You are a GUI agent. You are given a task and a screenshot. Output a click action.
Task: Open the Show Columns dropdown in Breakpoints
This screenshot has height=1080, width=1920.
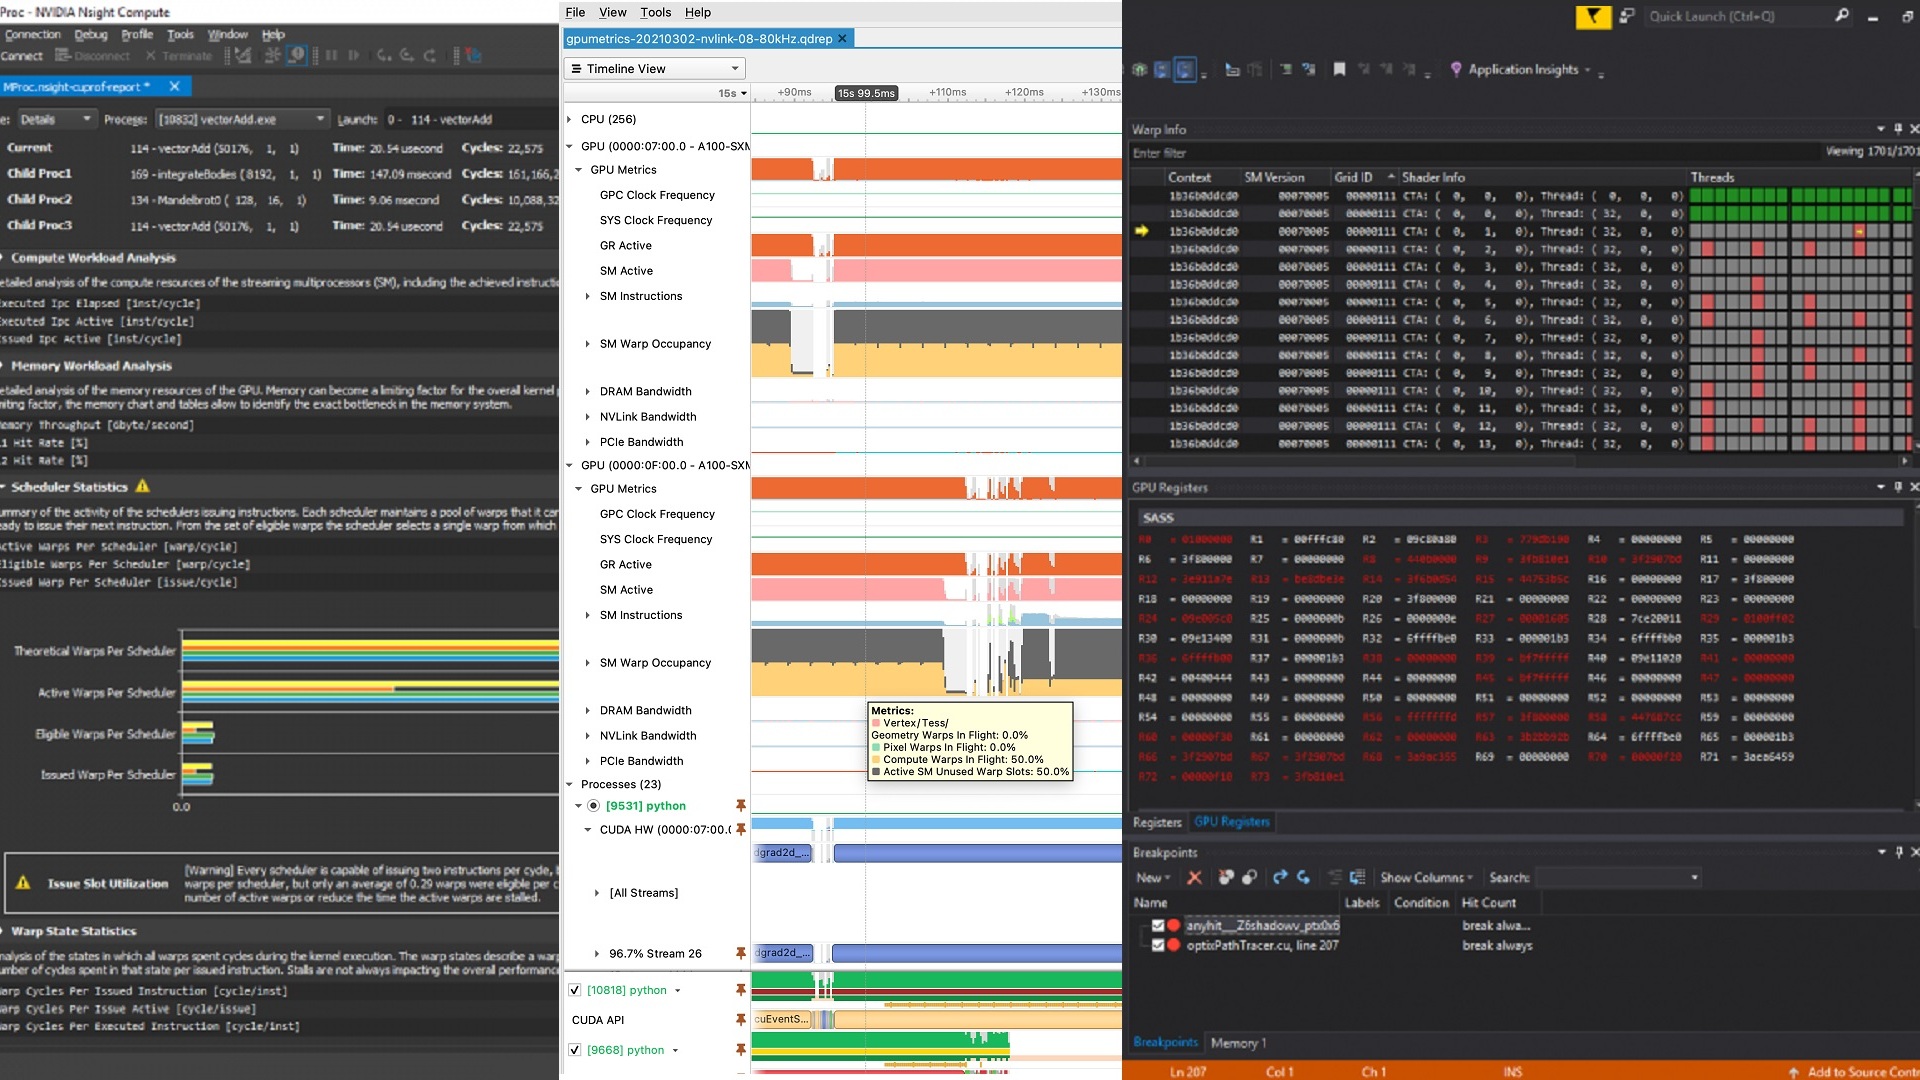[1427, 877]
